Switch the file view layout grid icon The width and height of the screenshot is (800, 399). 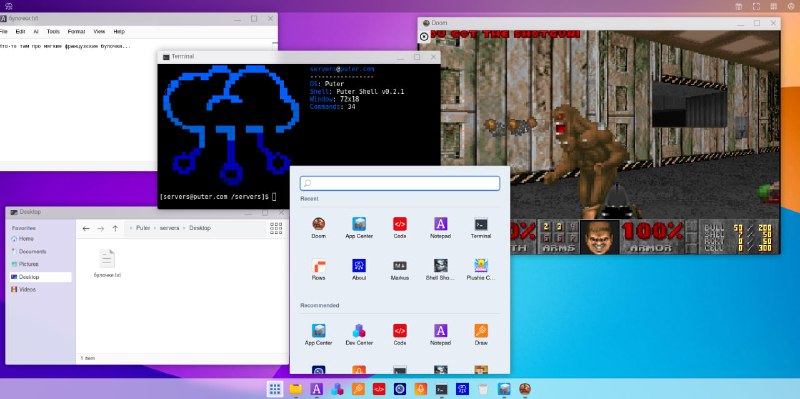point(276,228)
